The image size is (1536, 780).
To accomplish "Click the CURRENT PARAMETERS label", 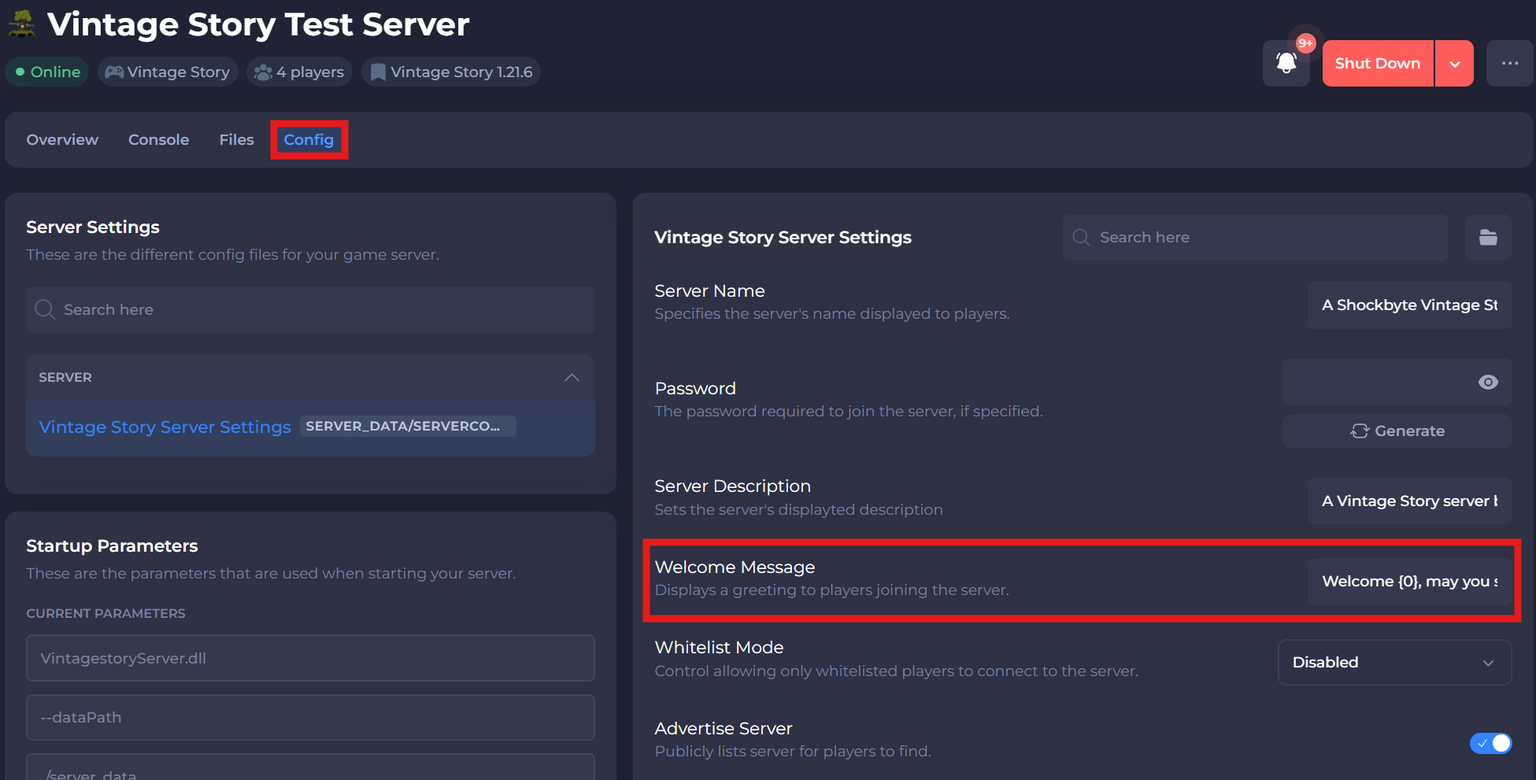I will (x=106, y=613).
